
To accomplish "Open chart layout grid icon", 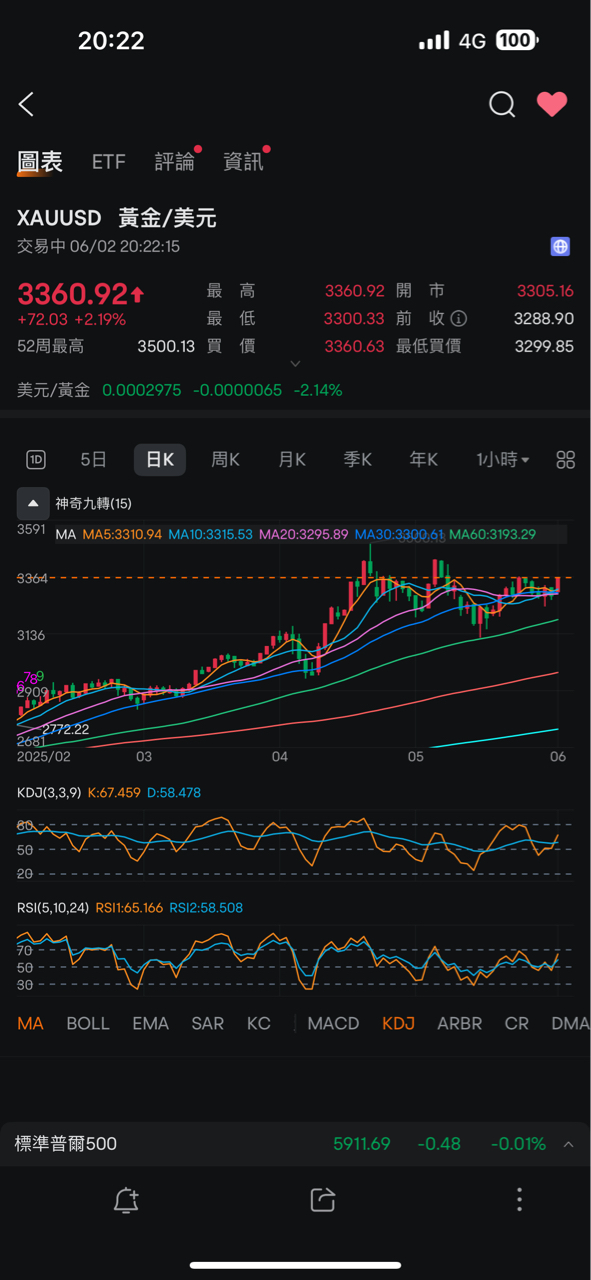I will 566,460.
